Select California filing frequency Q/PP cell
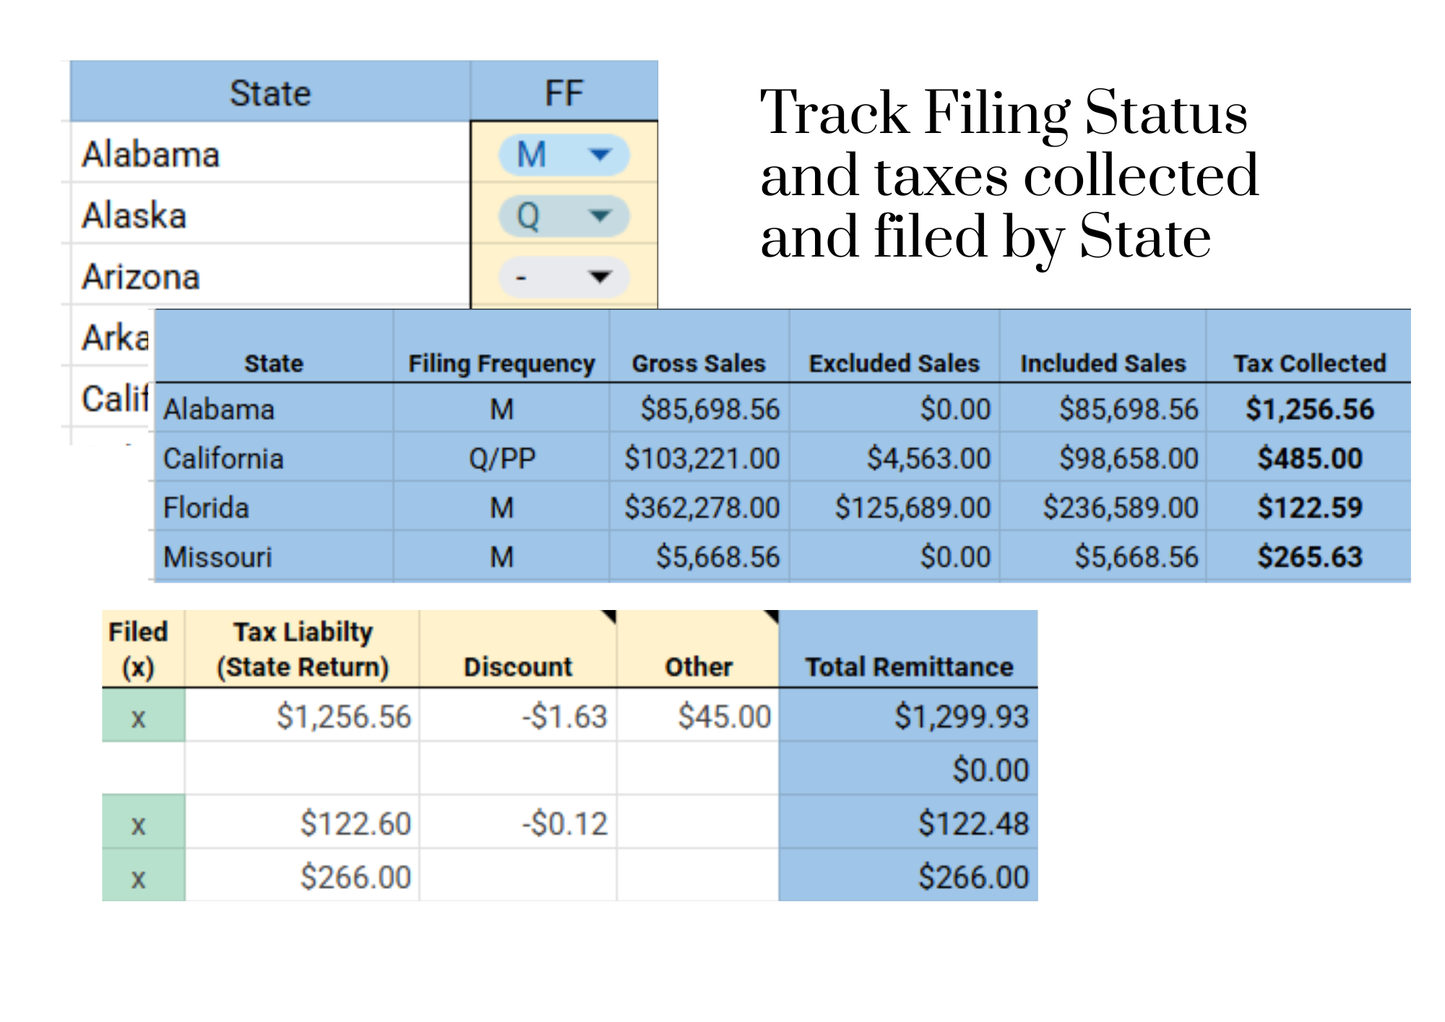 click(501, 458)
